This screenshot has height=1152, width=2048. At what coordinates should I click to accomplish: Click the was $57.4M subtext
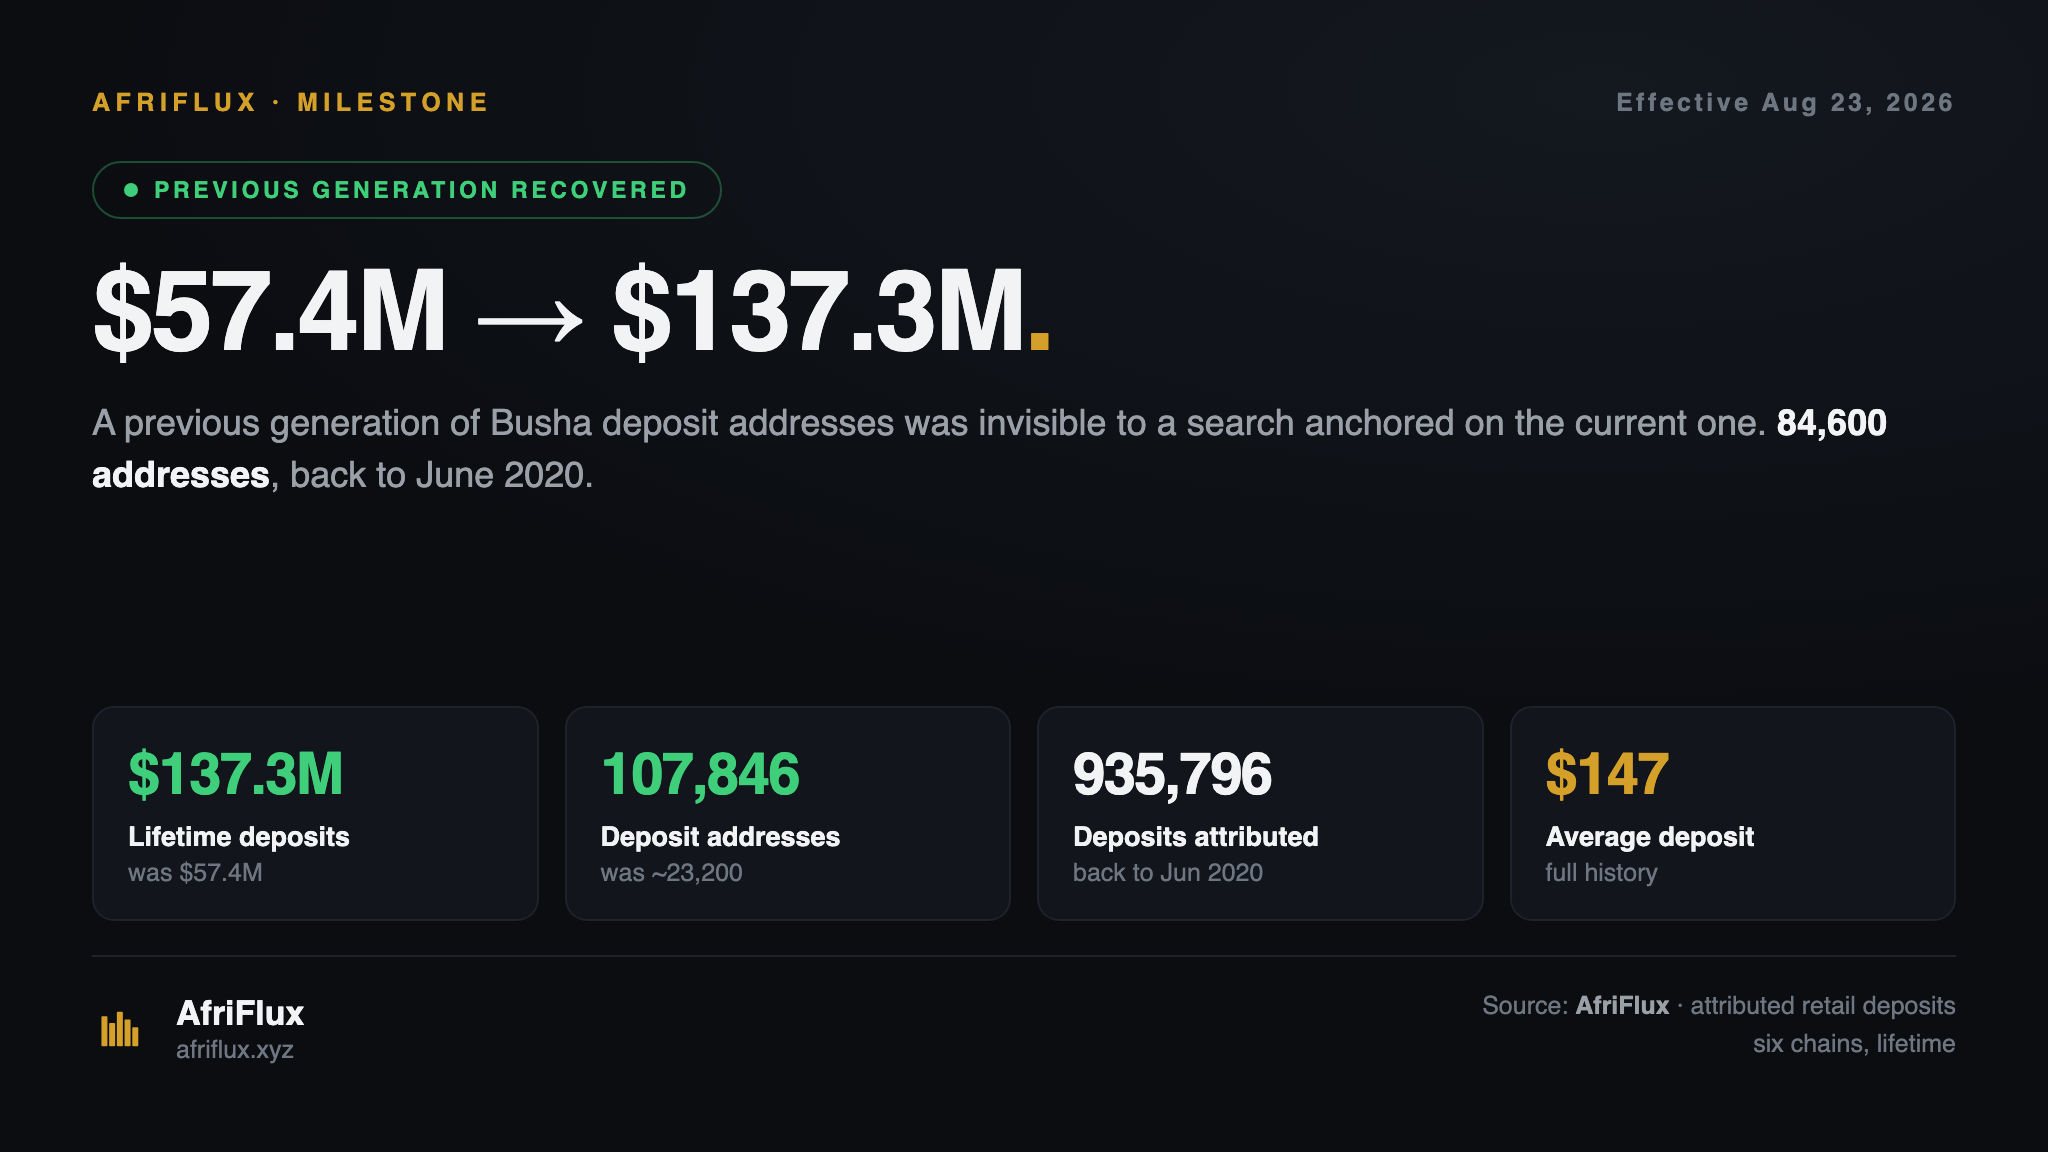[195, 873]
